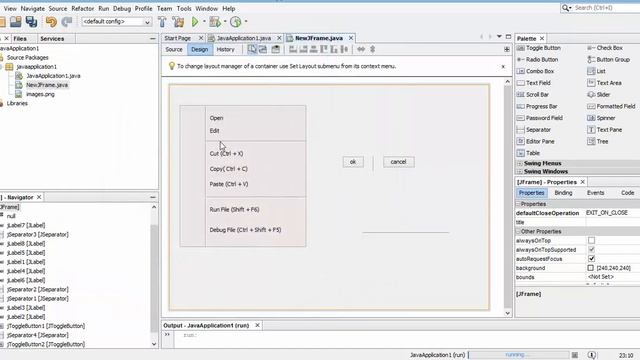Toggle the alwaysOnTop checkbox
Viewport: 640px width, 360px height.
[591, 240]
